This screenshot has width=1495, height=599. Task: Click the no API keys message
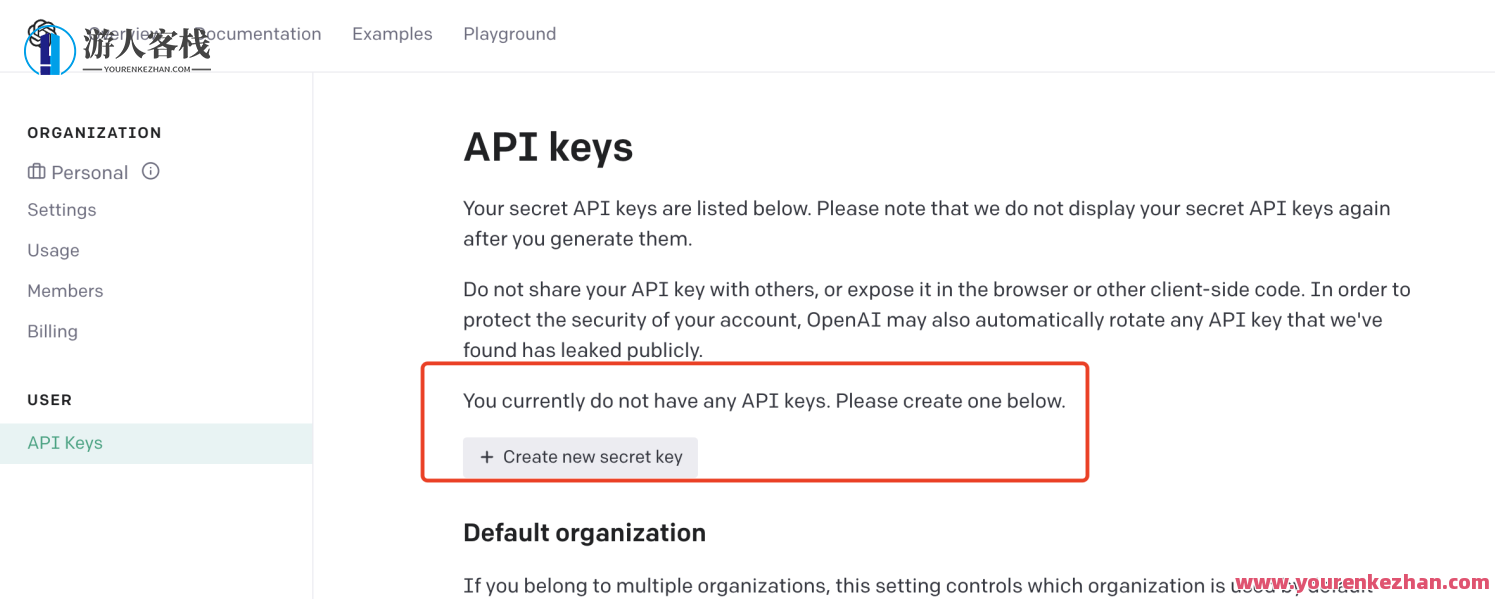coord(764,401)
